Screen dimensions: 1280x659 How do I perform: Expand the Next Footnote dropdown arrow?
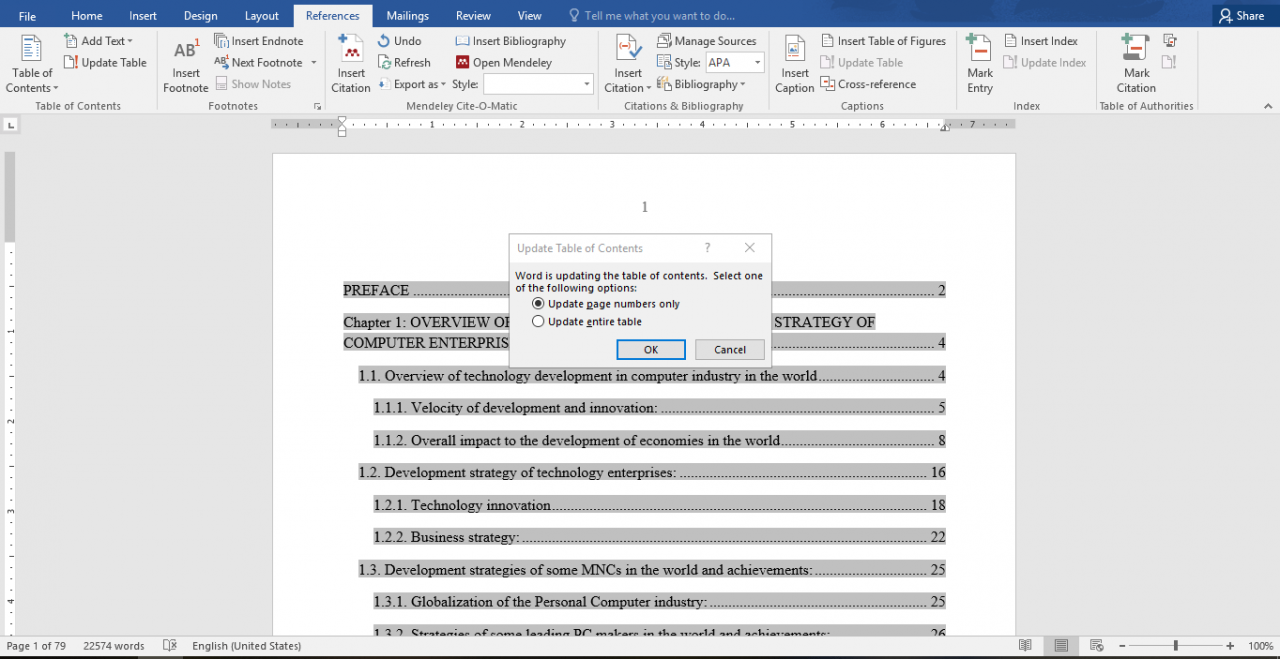313,62
